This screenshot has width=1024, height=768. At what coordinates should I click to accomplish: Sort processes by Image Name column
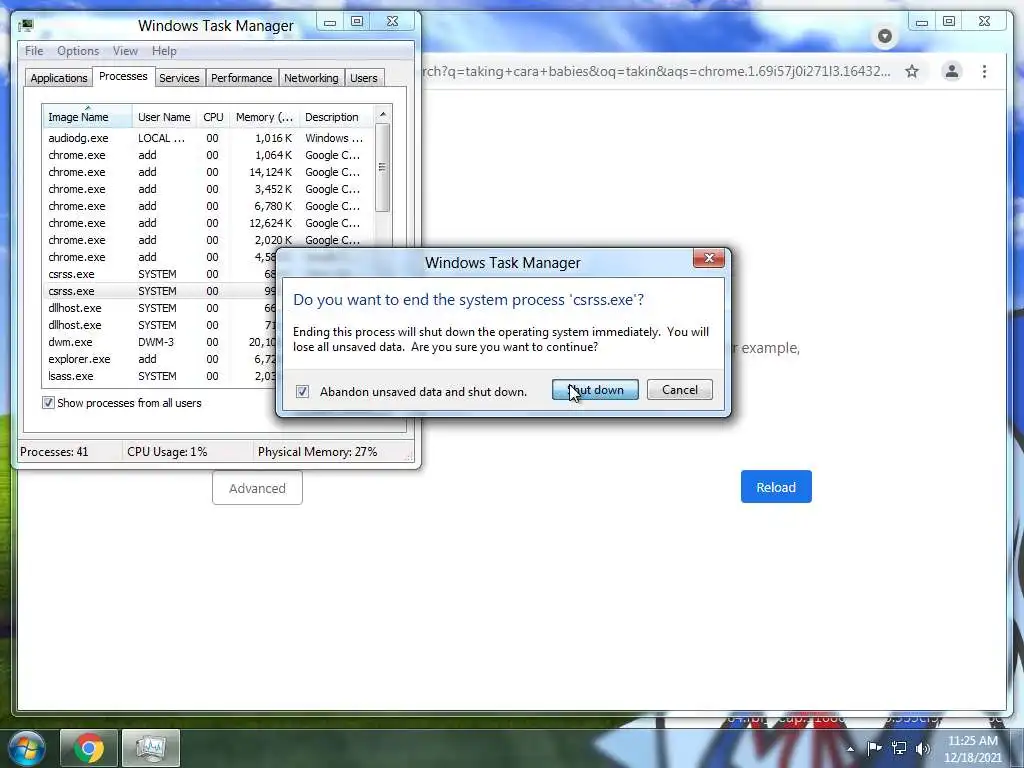click(x=88, y=117)
